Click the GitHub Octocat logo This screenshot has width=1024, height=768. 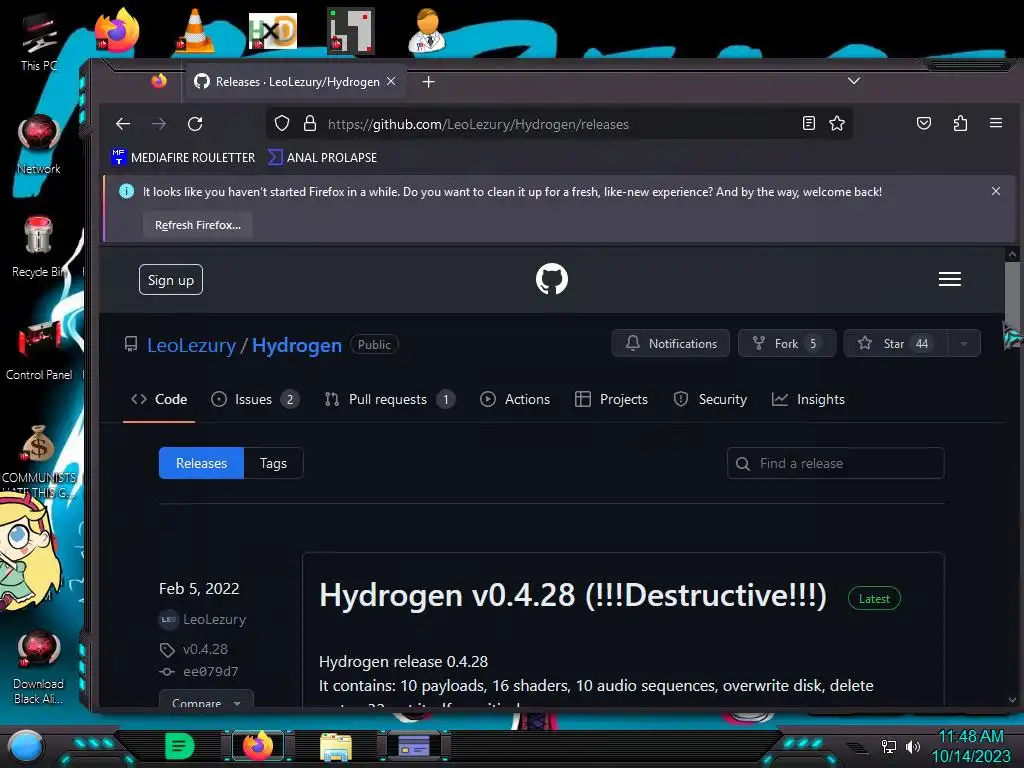pyautogui.click(x=552, y=280)
